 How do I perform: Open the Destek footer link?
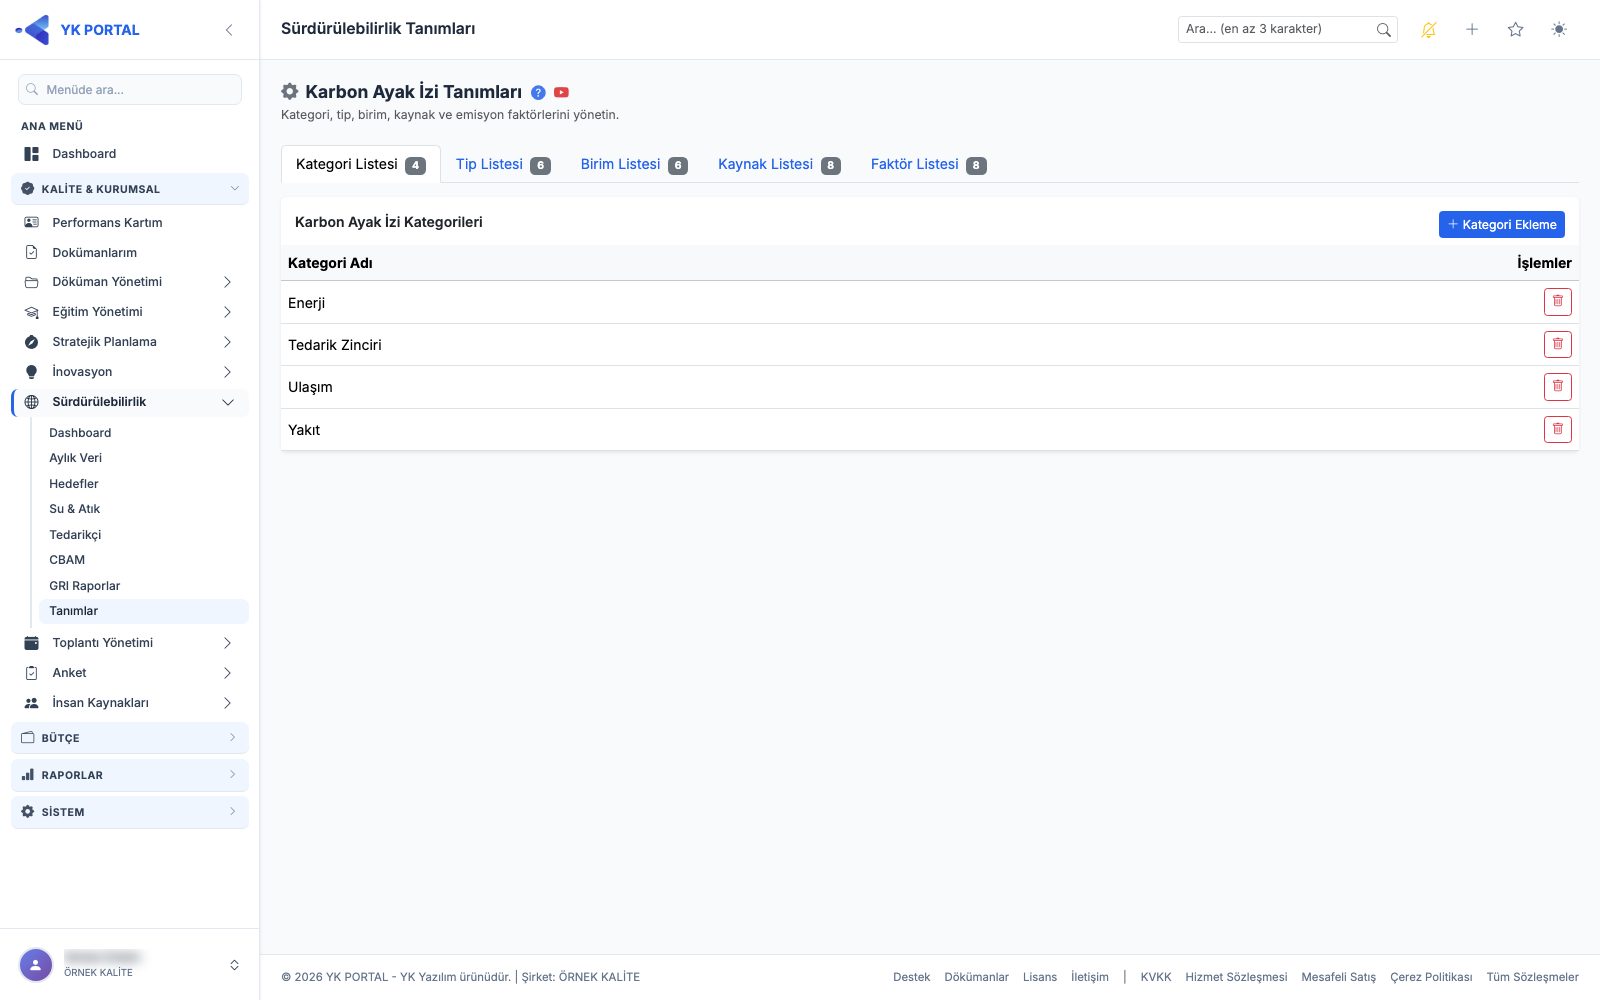tap(912, 977)
